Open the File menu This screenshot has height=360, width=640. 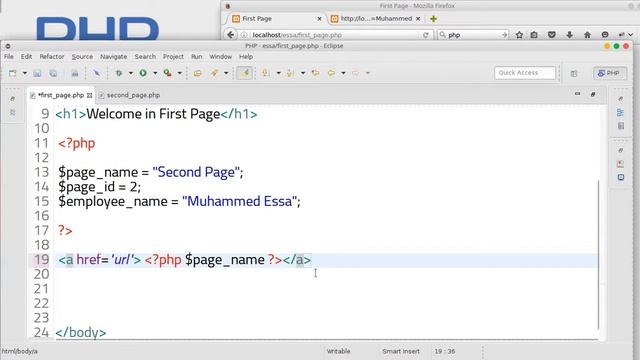[x=9, y=57]
